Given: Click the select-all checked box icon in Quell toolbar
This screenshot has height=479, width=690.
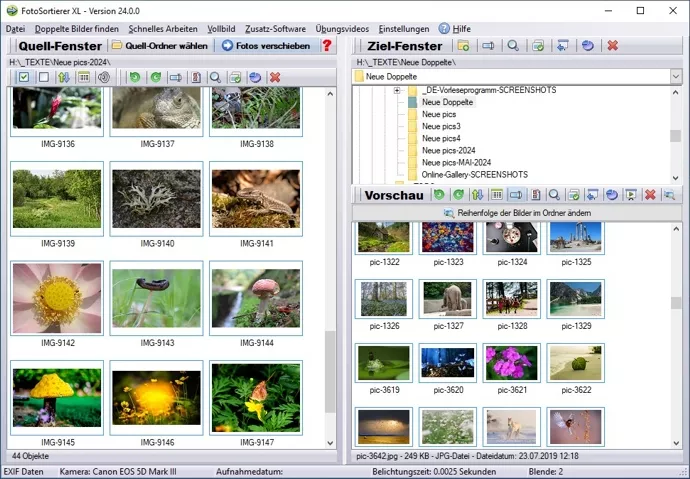Looking at the screenshot, I should pyautogui.click(x=23, y=77).
